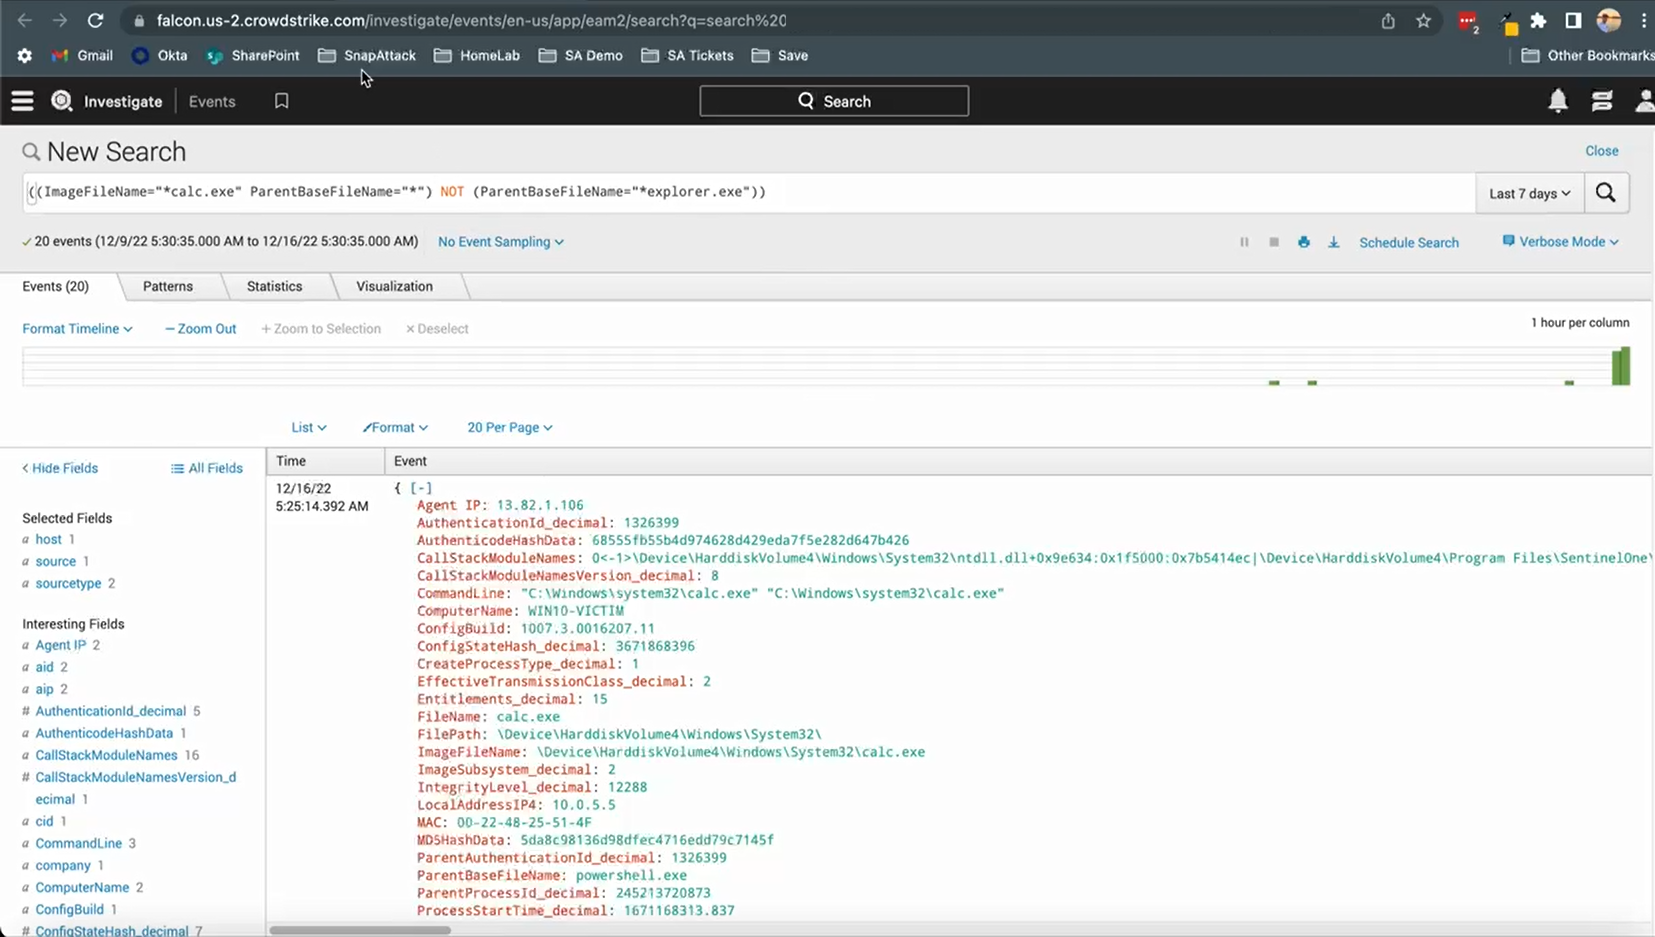Switch to the Statistics tab
Image resolution: width=1655 pixels, height=937 pixels.
pos(274,286)
